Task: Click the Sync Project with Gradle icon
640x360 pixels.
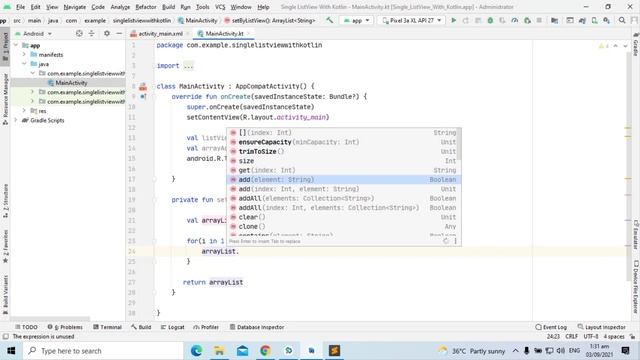Action: click(x=582, y=20)
